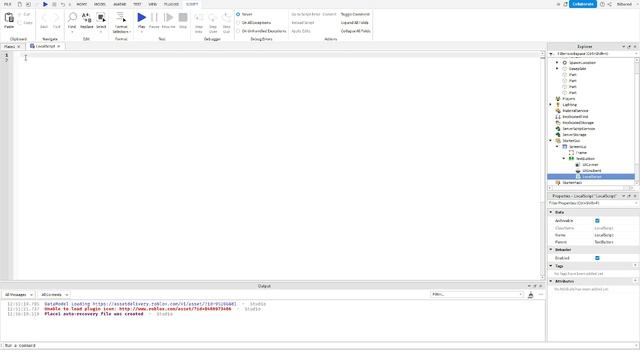
Task: Click Collapse All Folds action
Action: tap(356, 31)
